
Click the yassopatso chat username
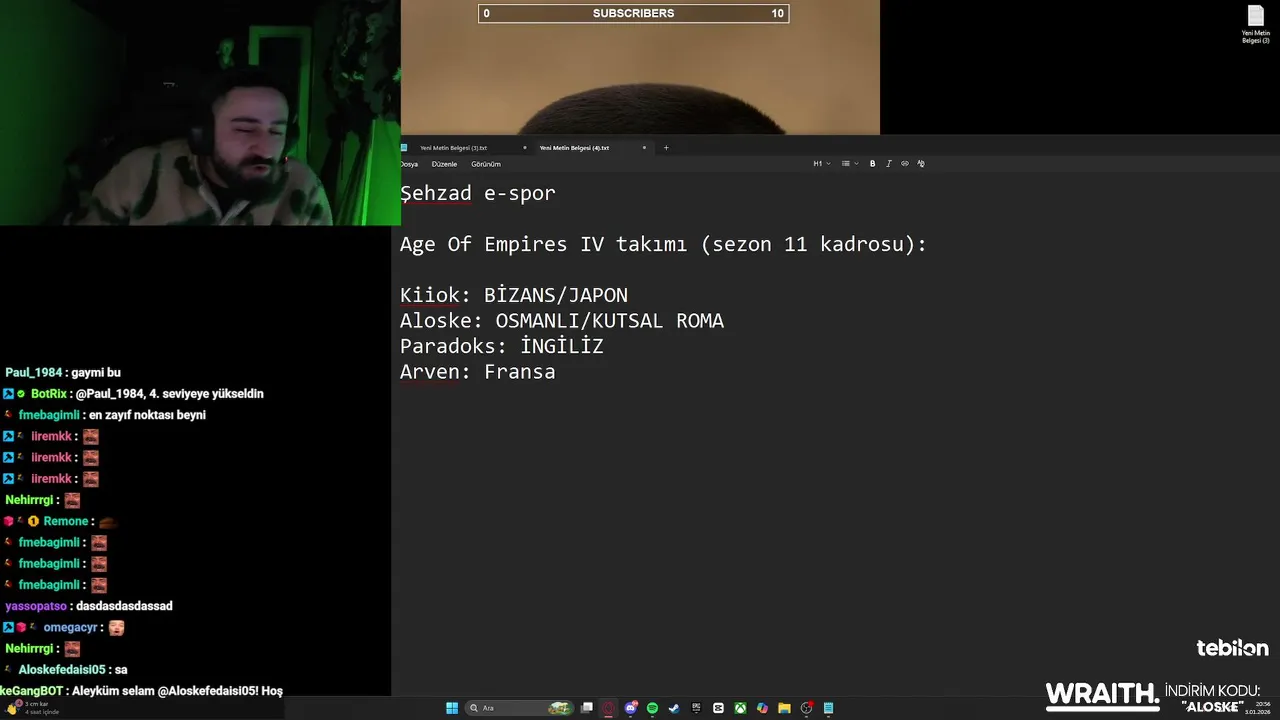(36, 606)
